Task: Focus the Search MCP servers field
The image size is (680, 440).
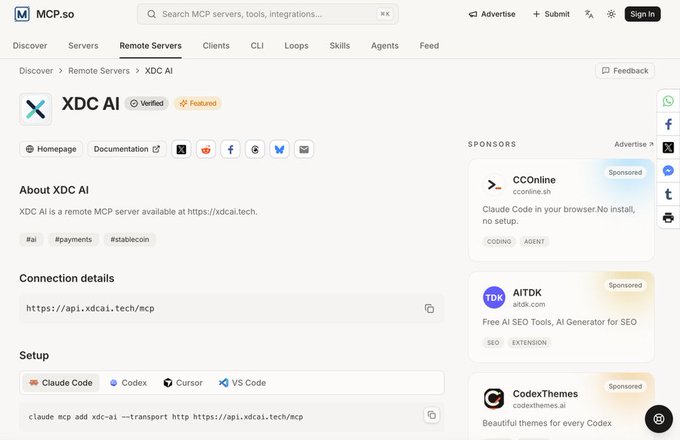Action: pyautogui.click(x=268, y=14)
